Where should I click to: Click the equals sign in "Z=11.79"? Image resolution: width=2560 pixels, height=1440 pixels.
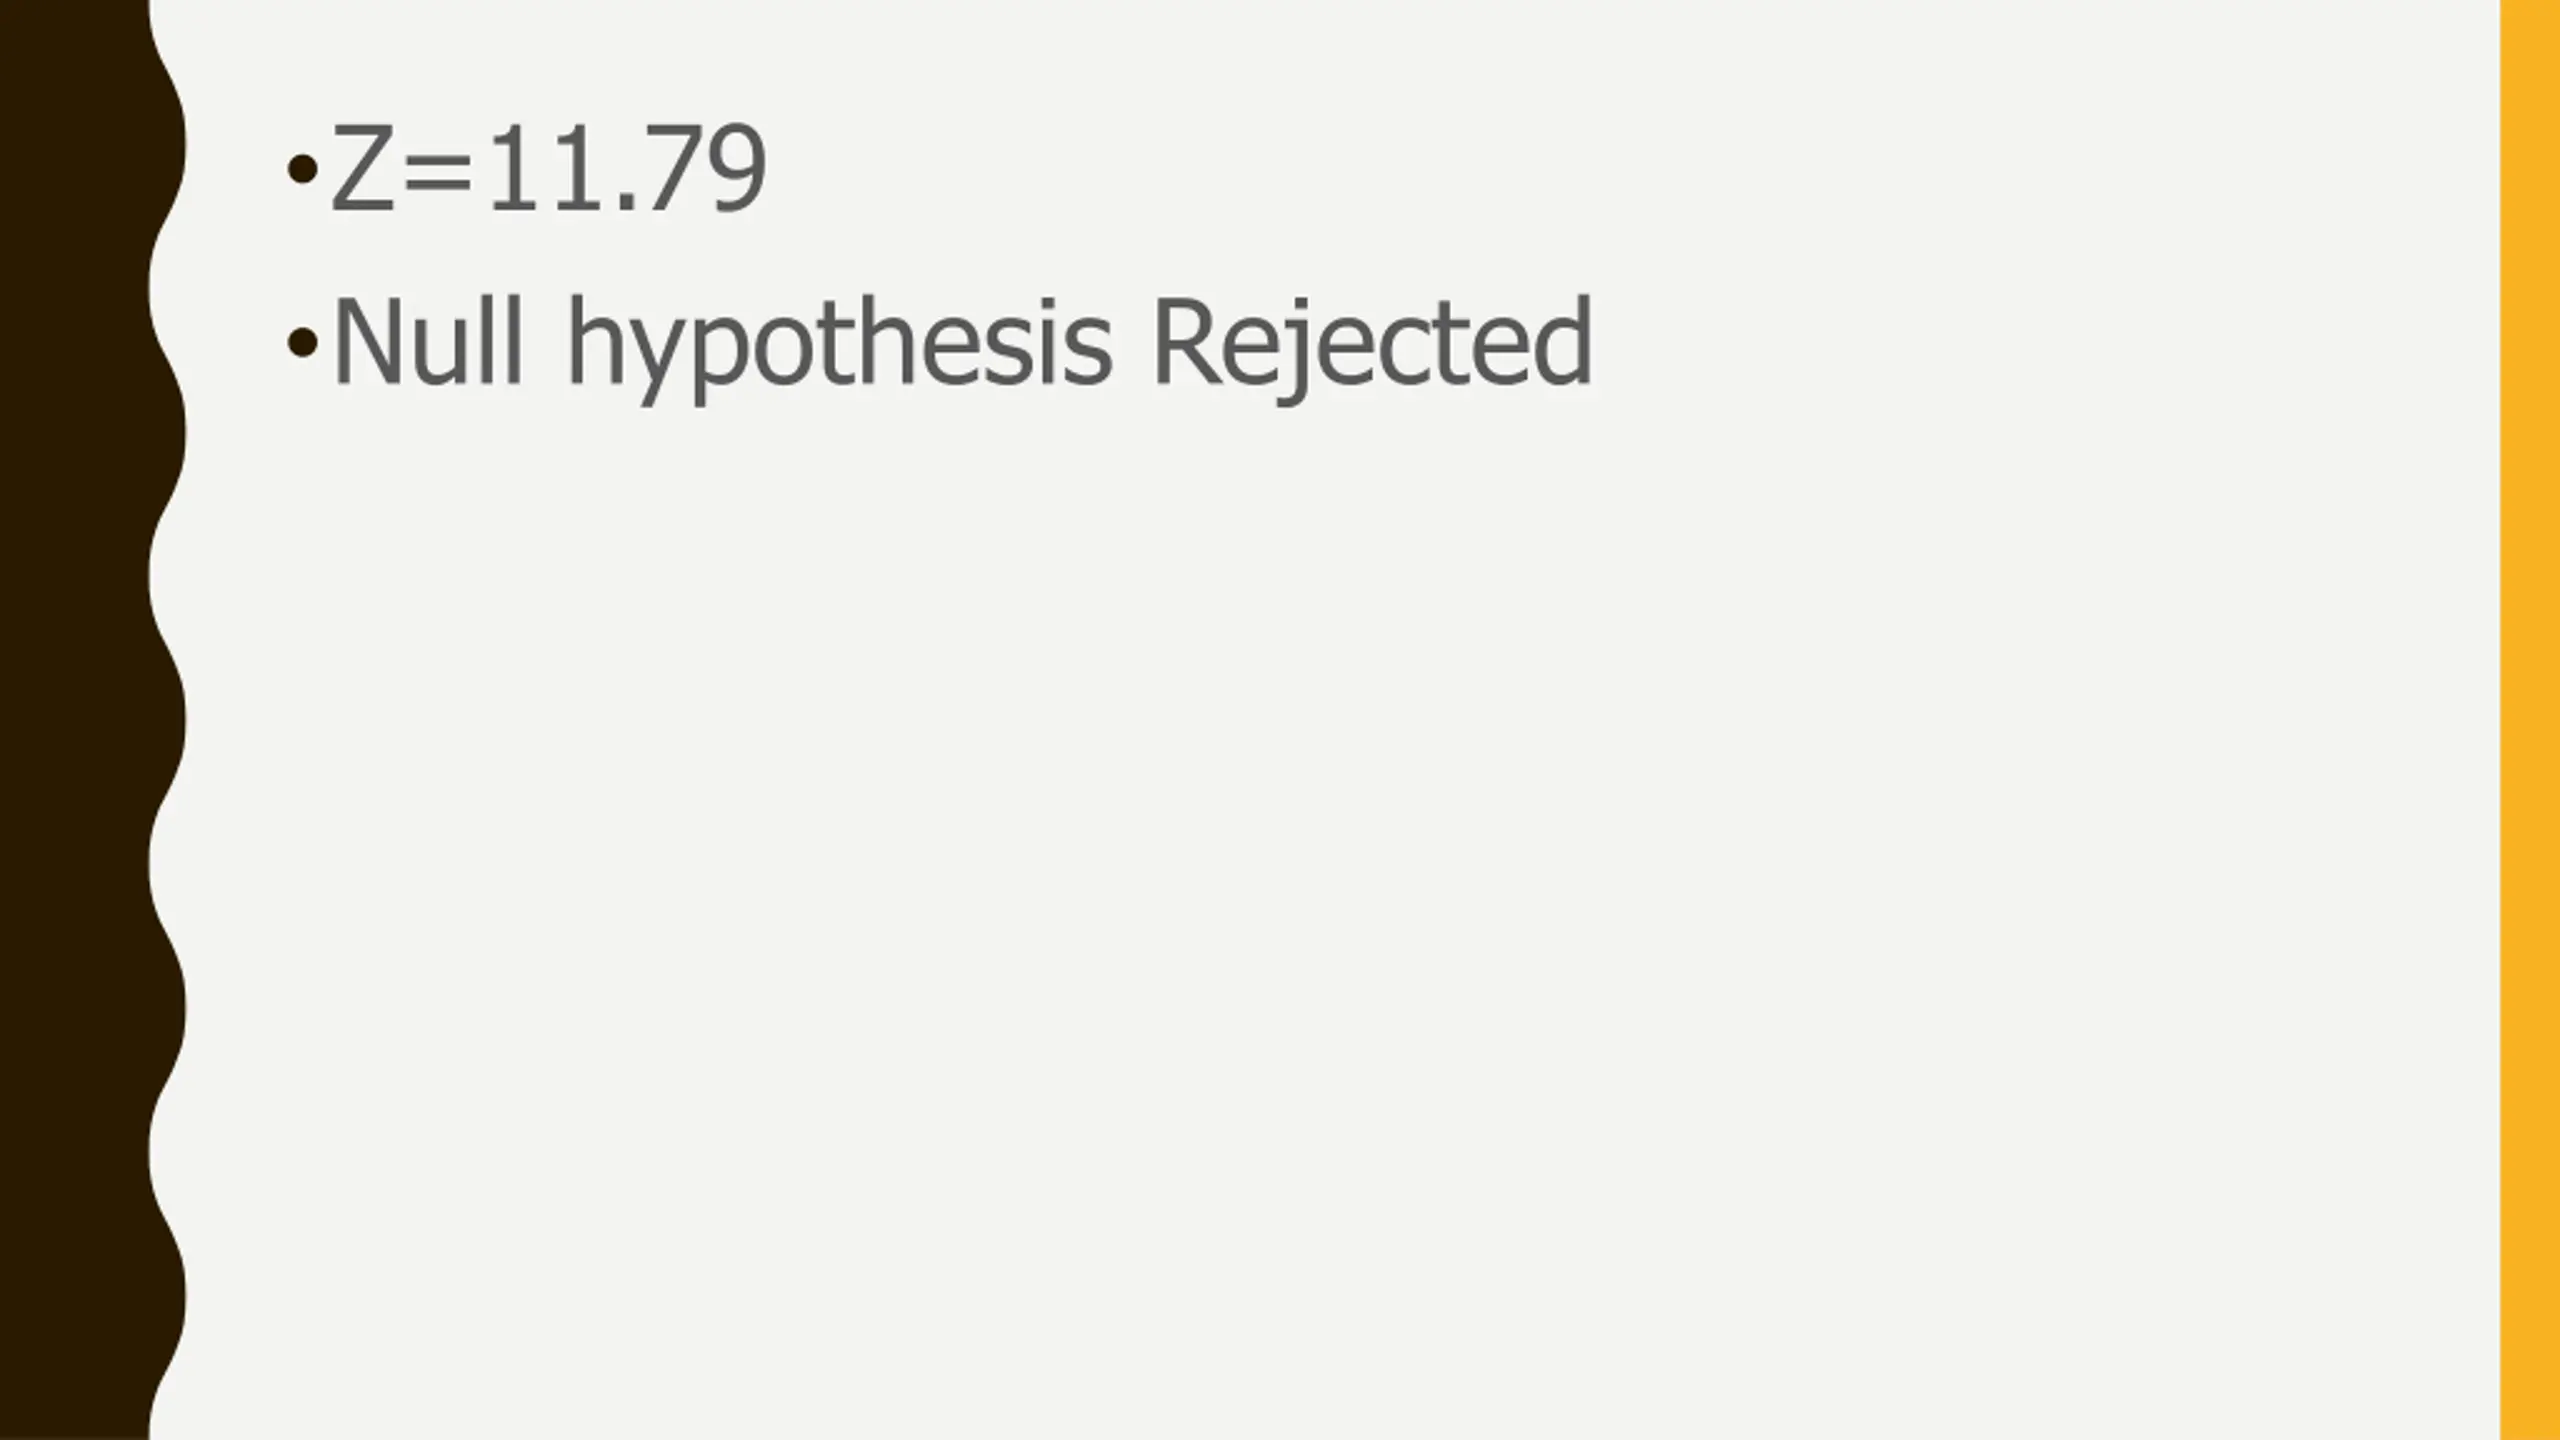click(x=438, y=172)
